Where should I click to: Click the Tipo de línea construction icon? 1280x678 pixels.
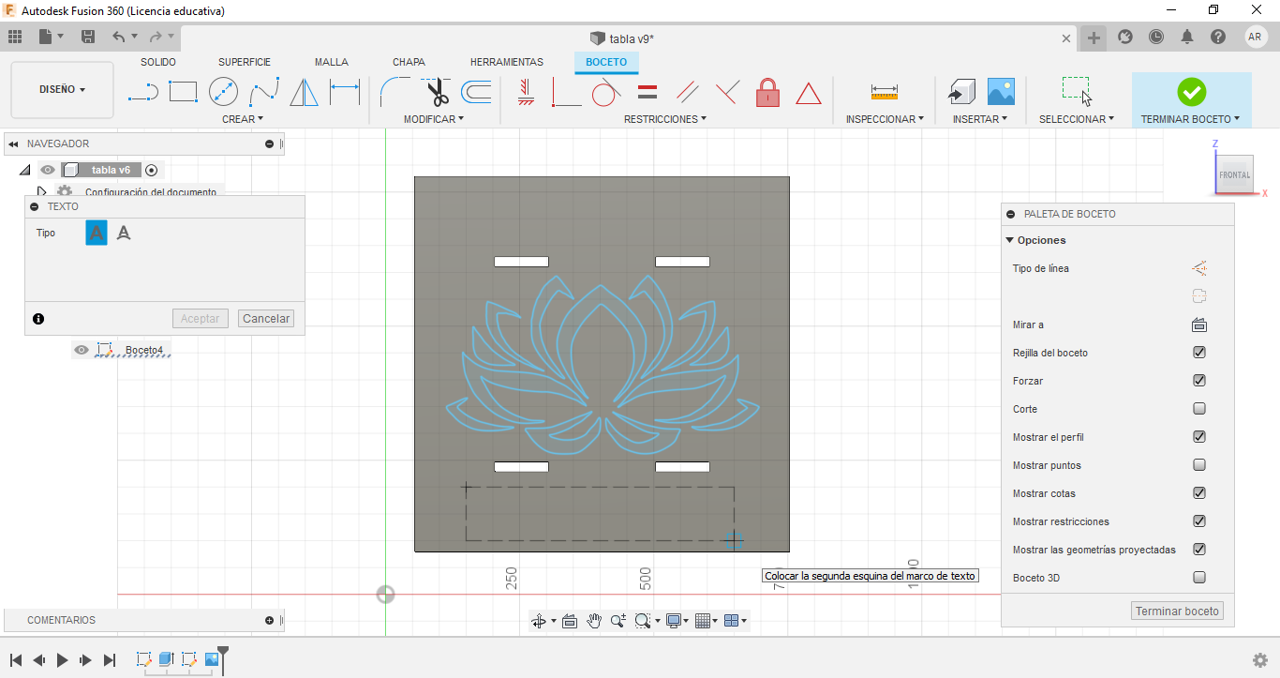tap(1199, 268)
